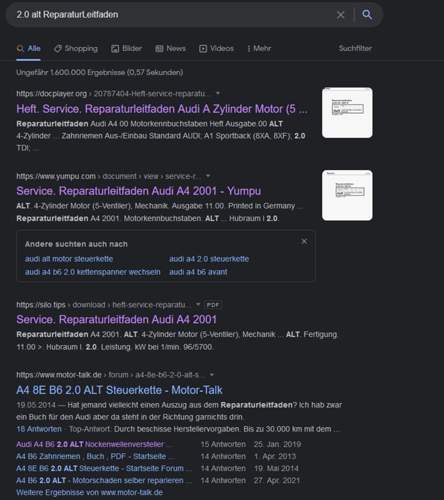Viewport: 444px width, 500px height.
Task: Select the Videos tab
Action: click(x=216, y=49)
